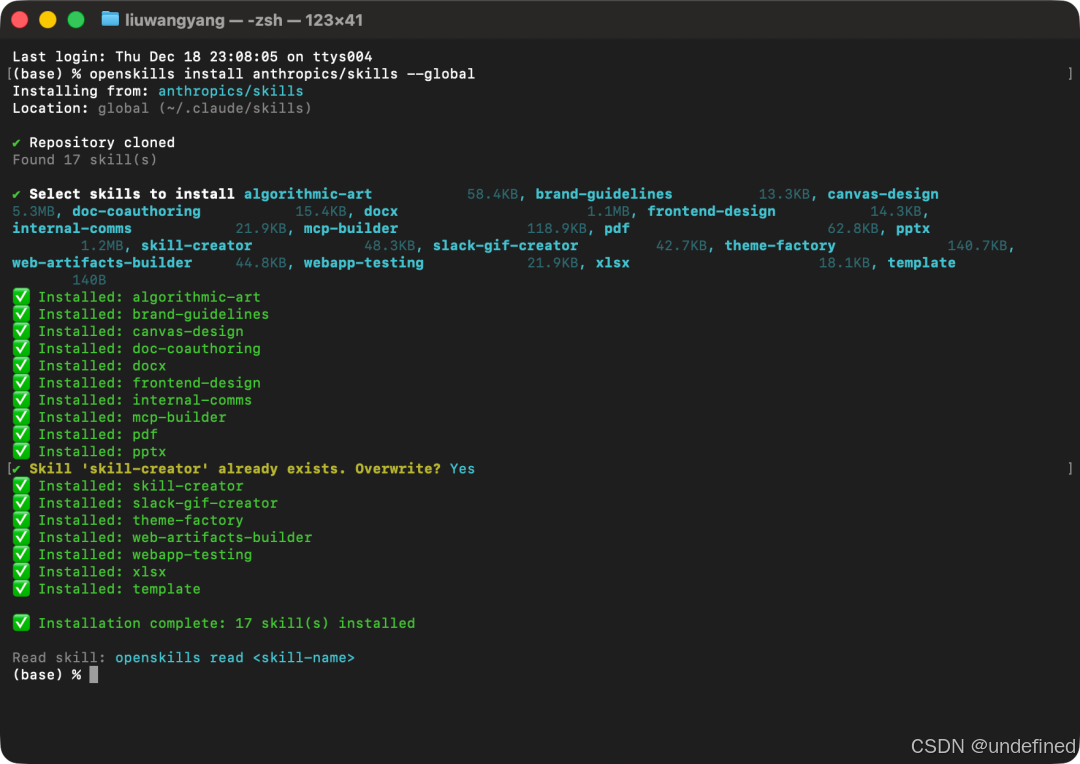Click the checkmark next to Installed: skill-creator
This screenshot has width=1080, height=764.
tap(21, 485)
